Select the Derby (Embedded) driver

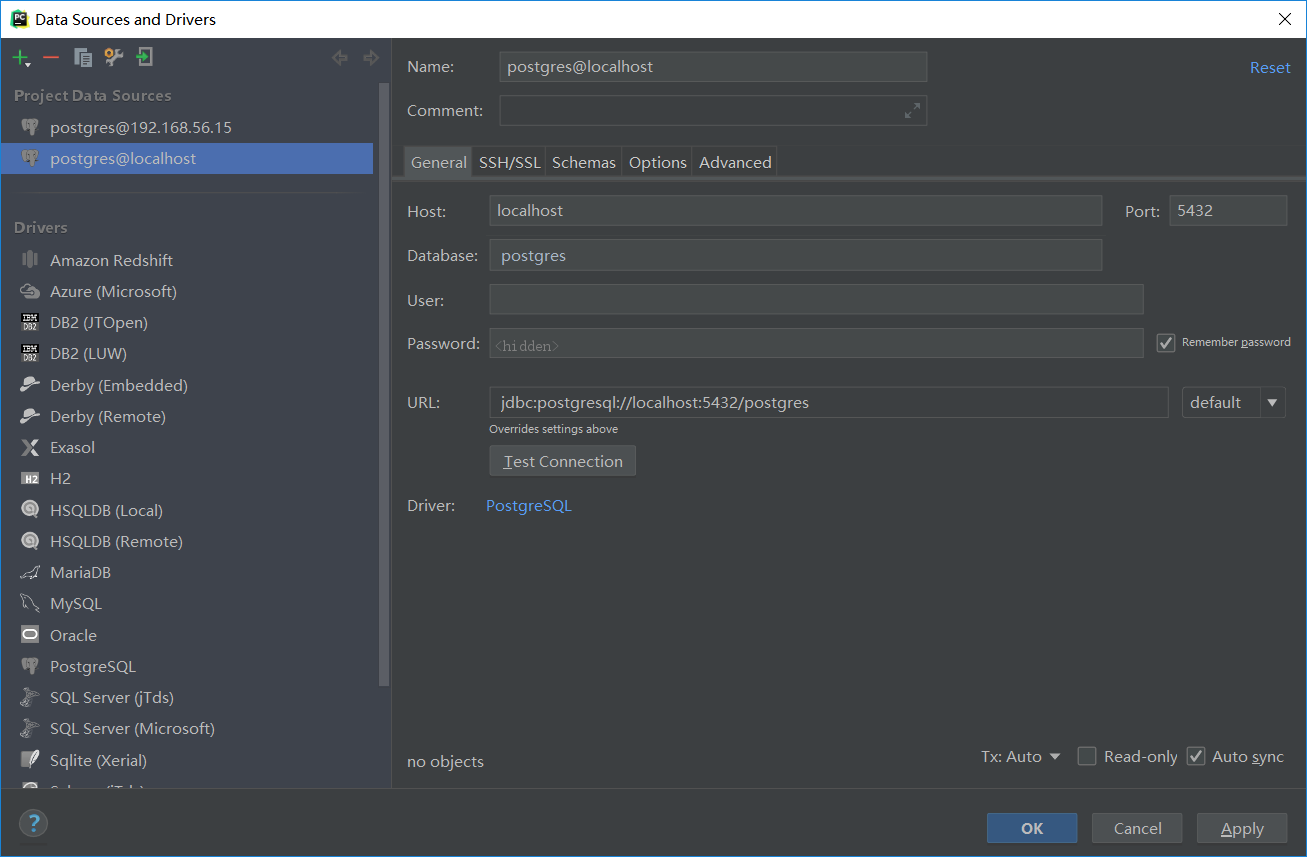[118, 385]
